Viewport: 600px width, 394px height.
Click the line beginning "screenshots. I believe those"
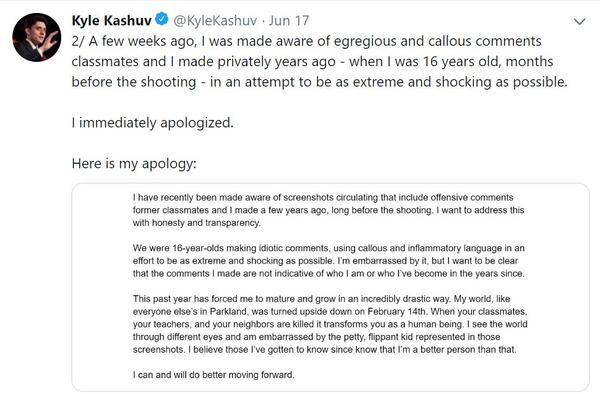coord(324,350)
